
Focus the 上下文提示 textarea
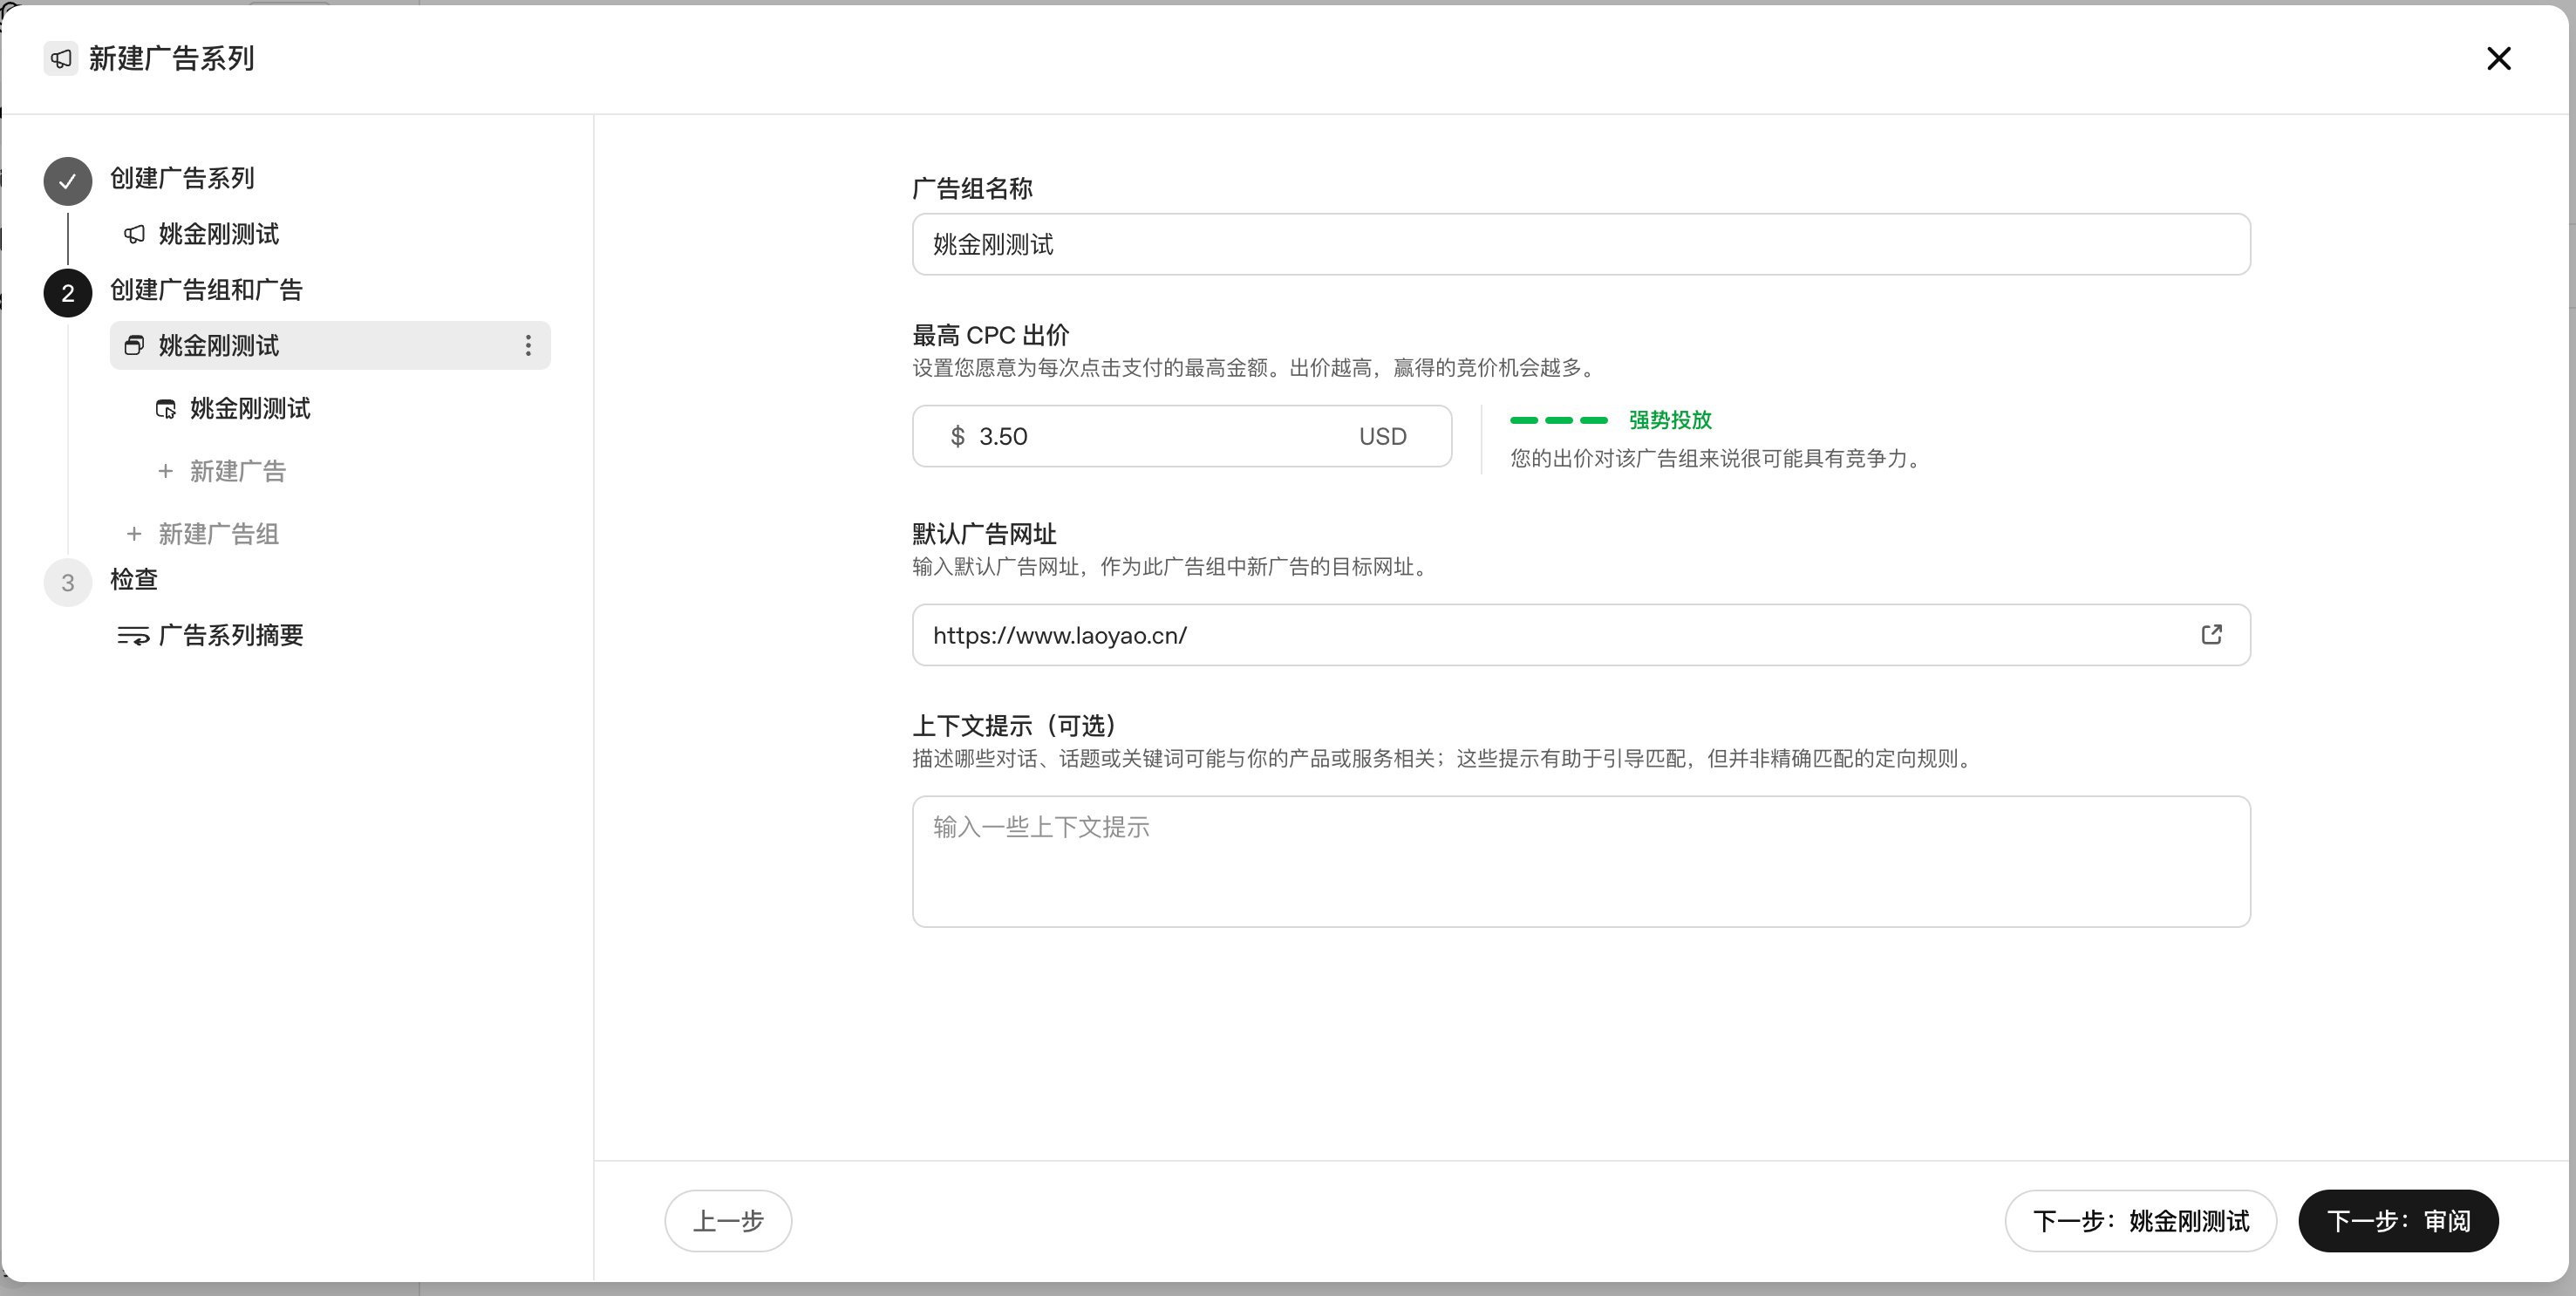(x=1581, y=862)
